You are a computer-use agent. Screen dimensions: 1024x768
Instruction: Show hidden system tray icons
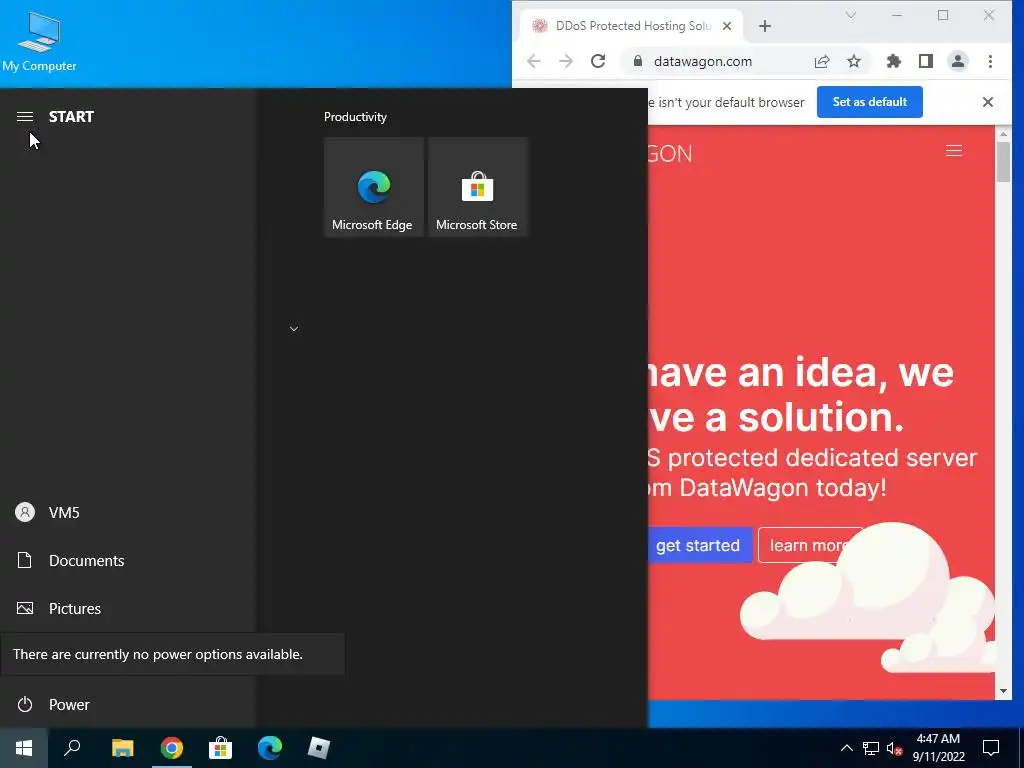point(846,748)
